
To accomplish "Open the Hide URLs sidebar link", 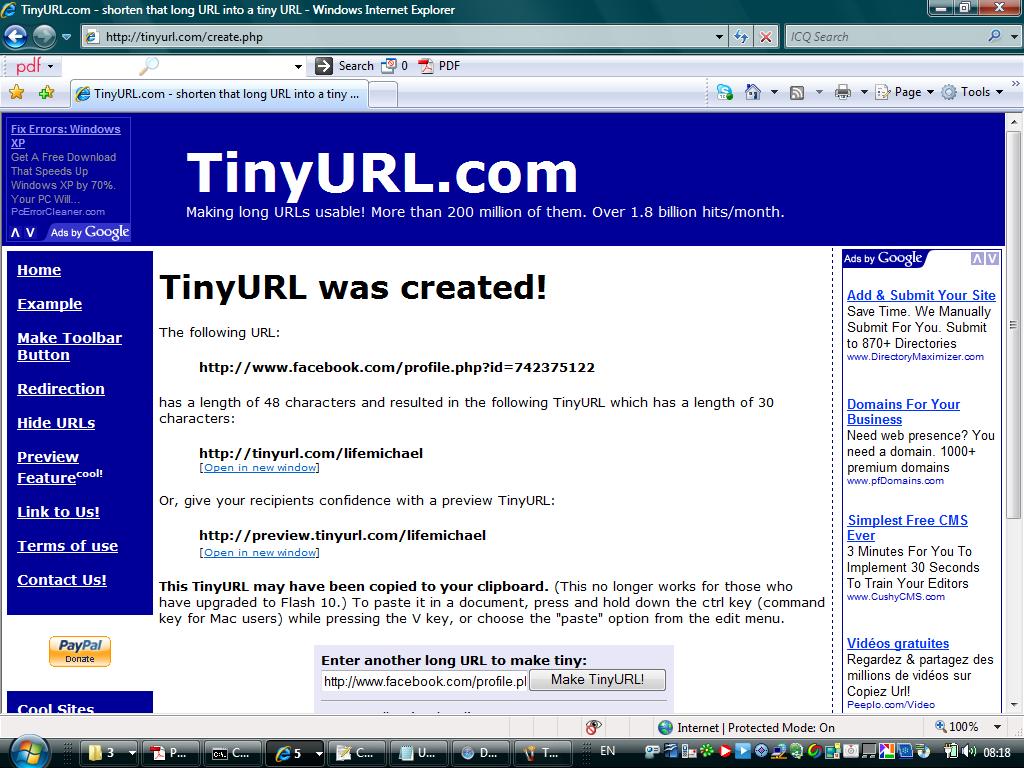I will coord(56,423).
